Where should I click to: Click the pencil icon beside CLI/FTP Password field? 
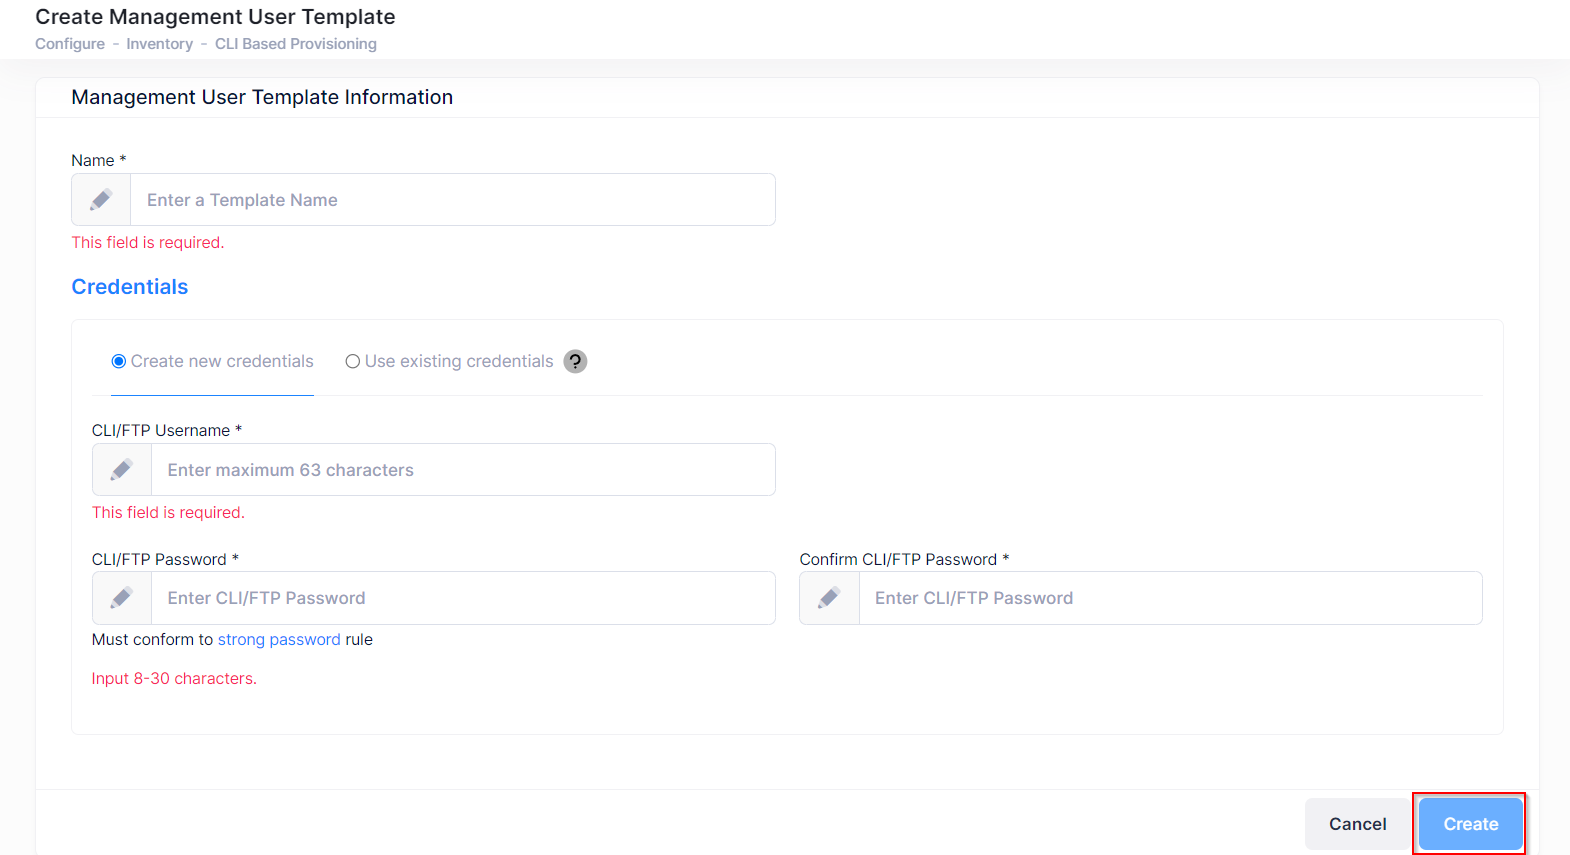(x=122, y=598)
